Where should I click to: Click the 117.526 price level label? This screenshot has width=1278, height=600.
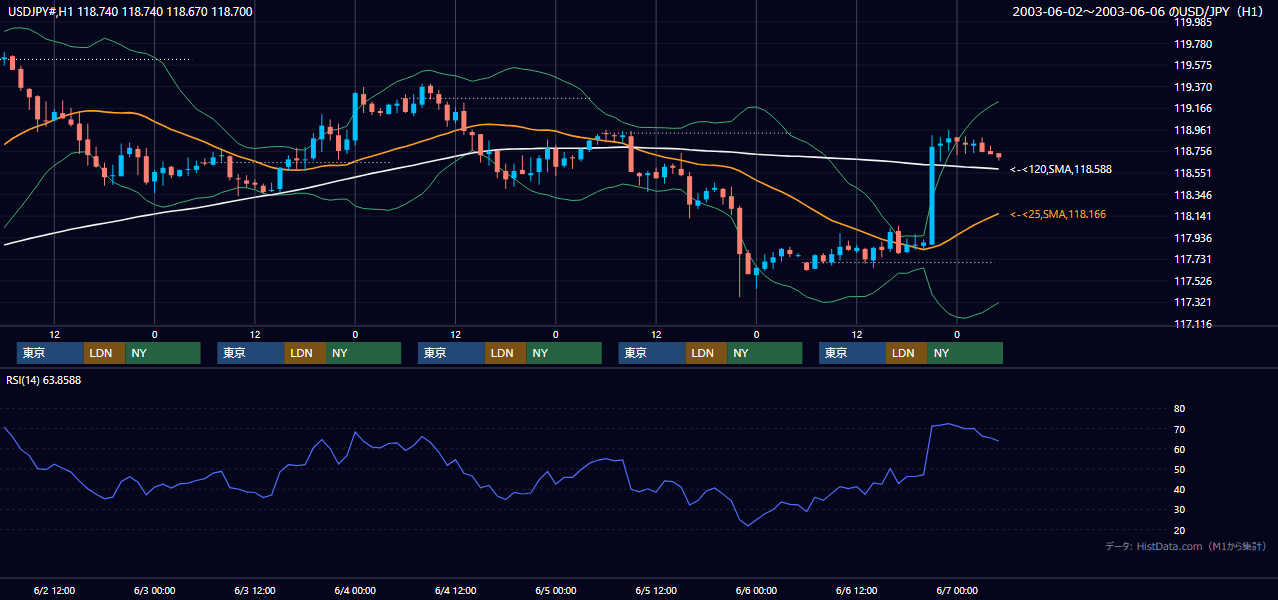coord(1193,281)
